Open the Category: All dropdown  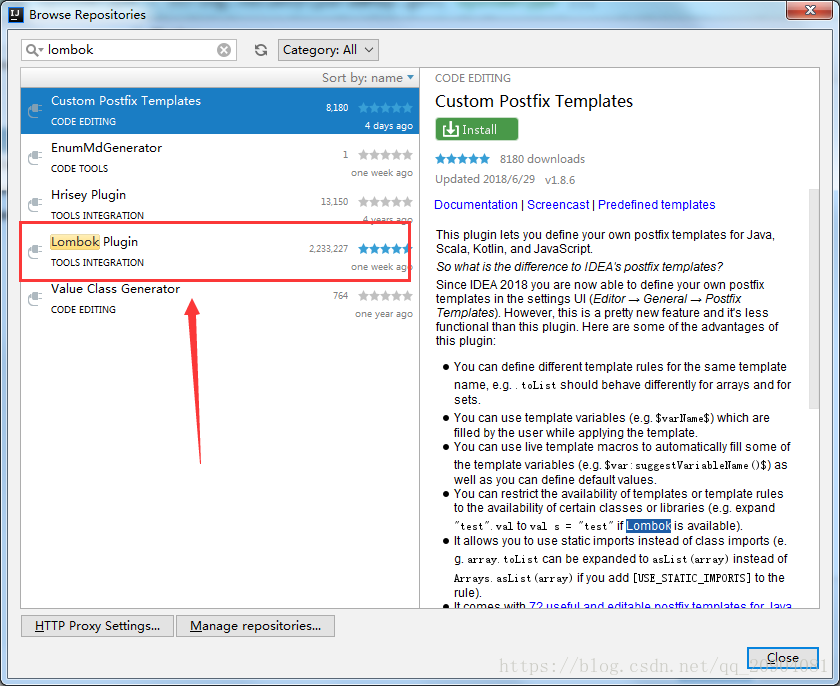[328, 50]
